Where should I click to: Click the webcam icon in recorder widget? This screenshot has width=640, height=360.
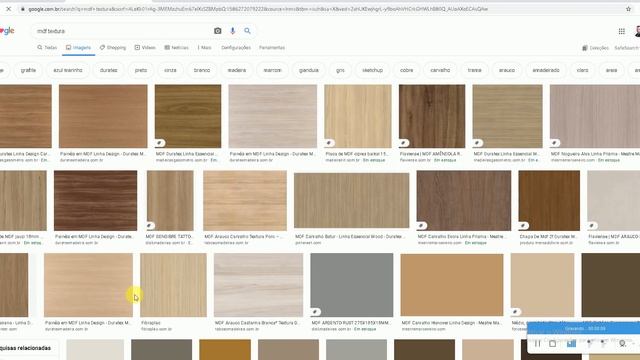click(622, 344)
